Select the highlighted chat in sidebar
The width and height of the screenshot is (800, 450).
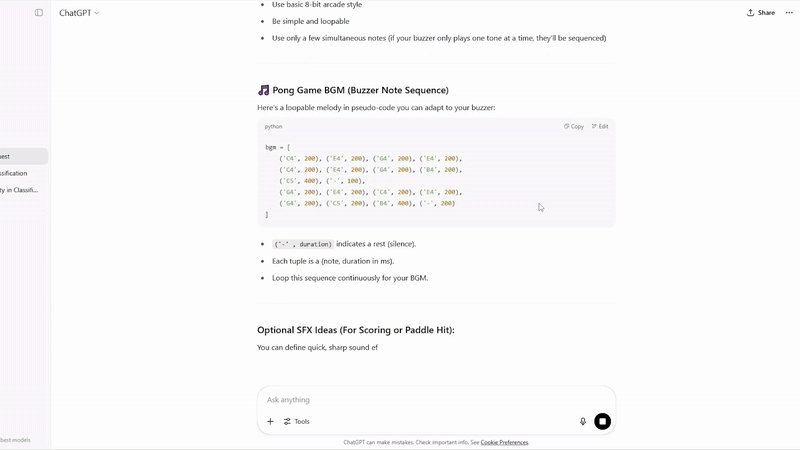point(20,156)
